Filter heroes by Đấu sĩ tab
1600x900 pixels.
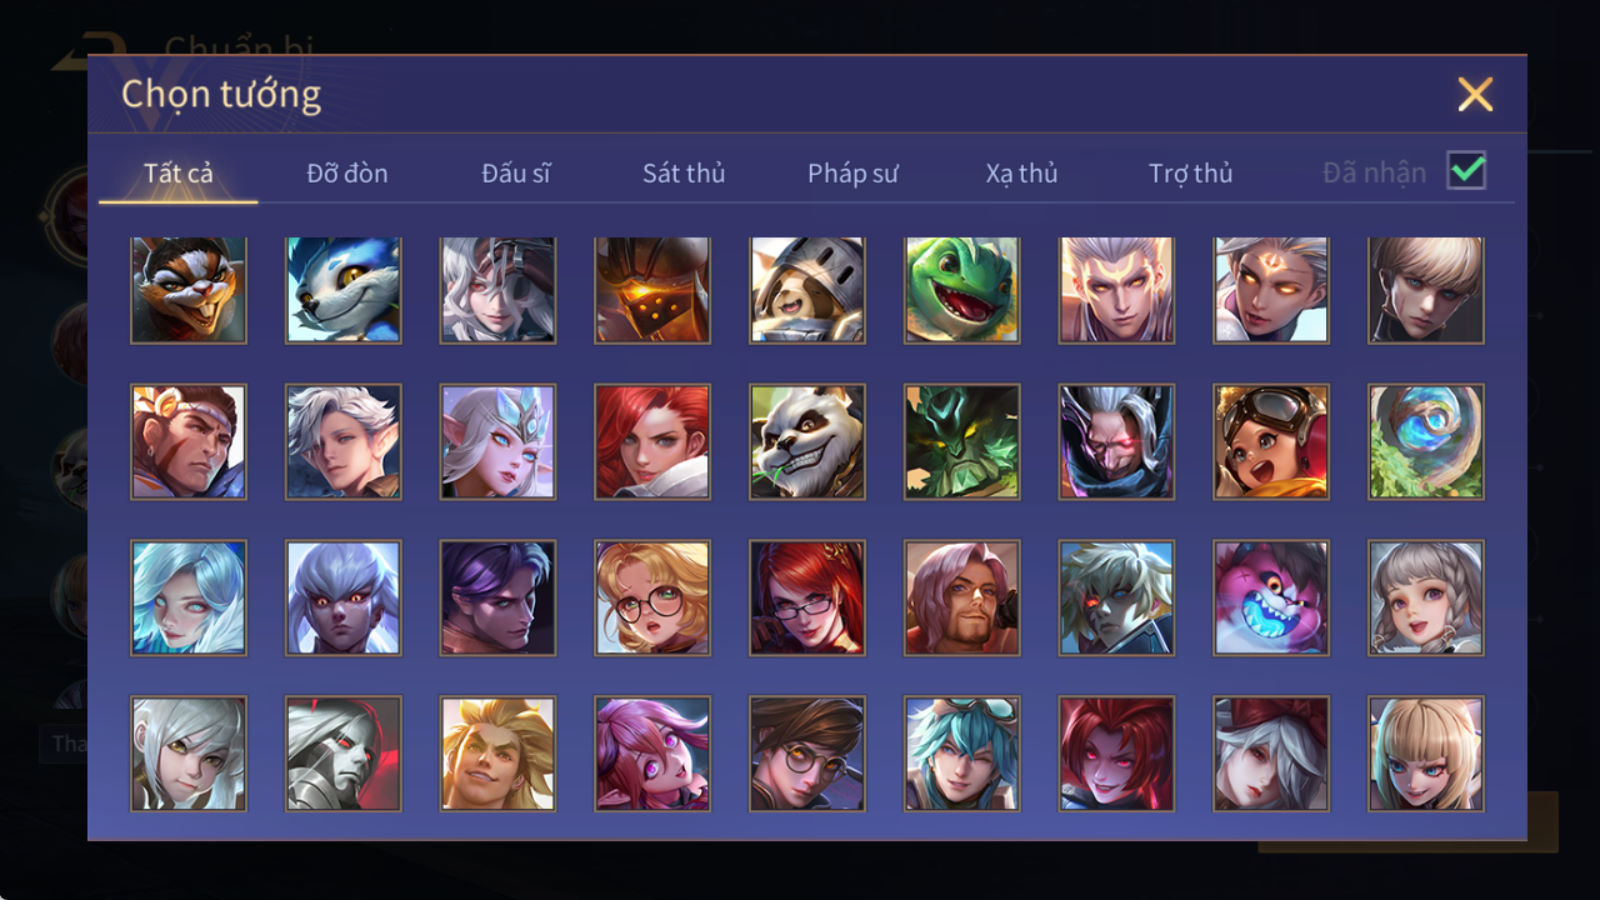[516, 173]
